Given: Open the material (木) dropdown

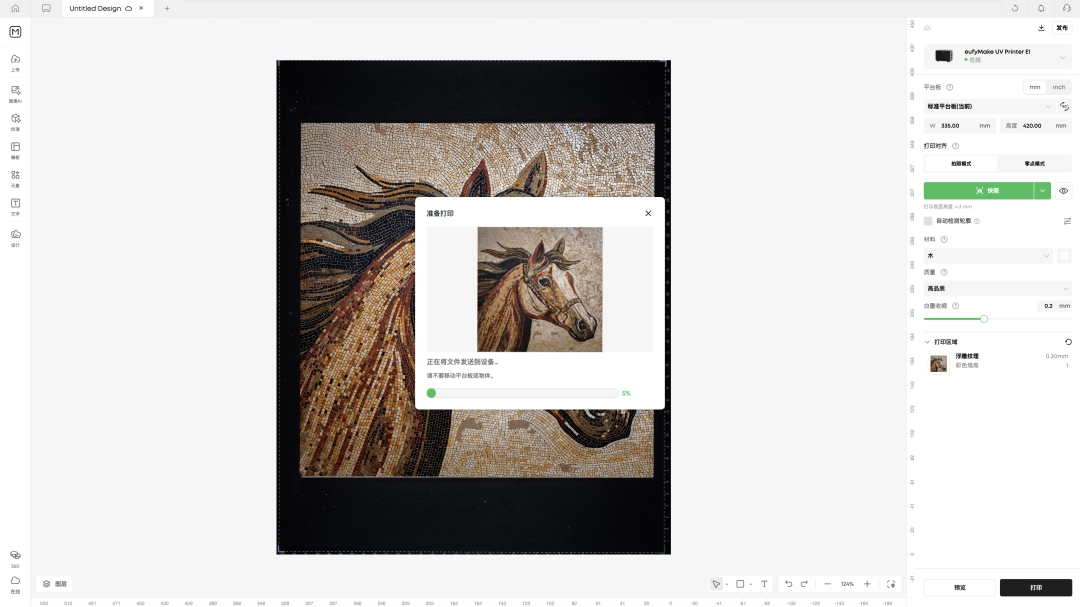Looking at the screenshot, I should point(988,256).
